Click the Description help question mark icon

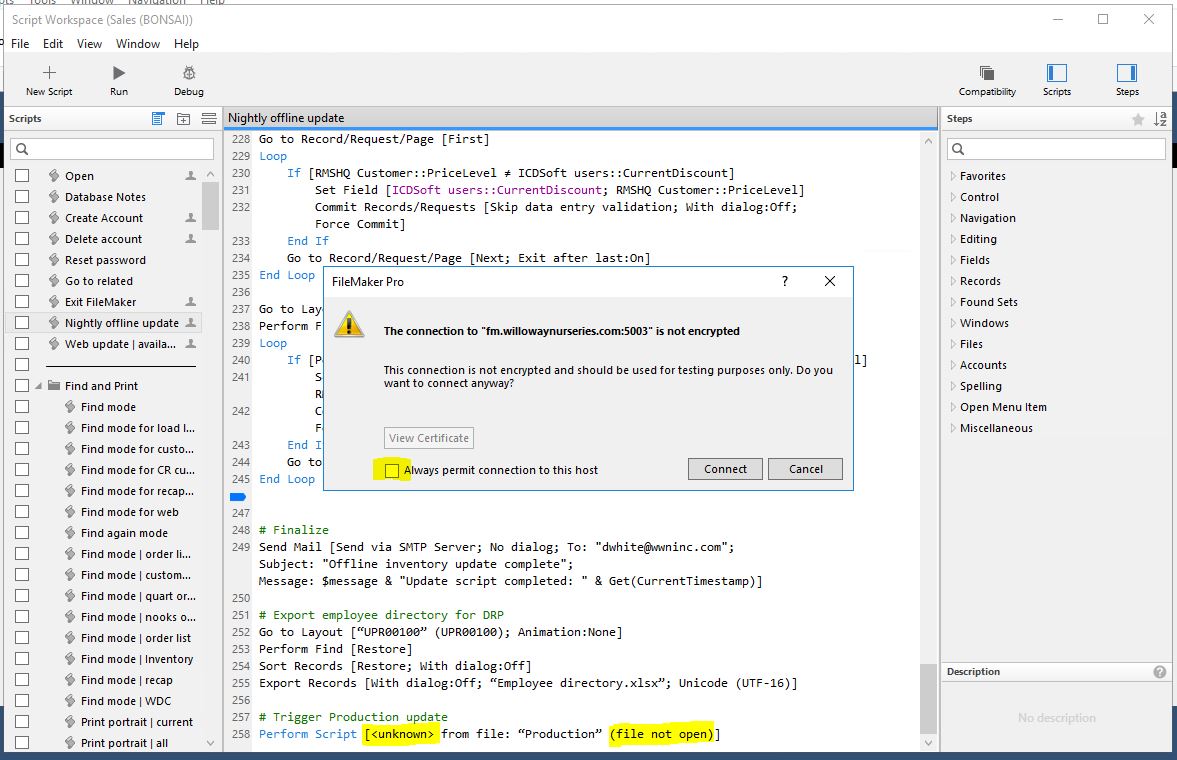click(1160, 672)
